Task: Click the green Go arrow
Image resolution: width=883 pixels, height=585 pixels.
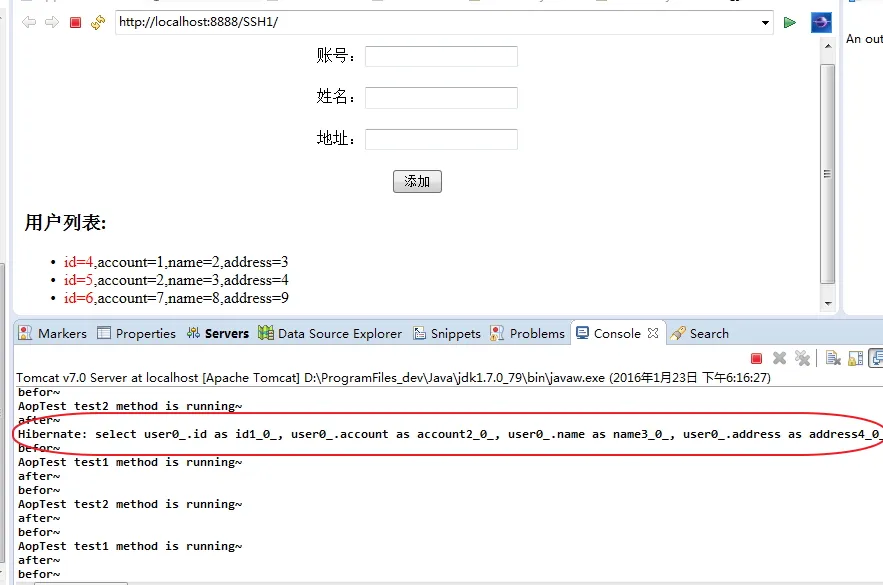Action: 790,23
